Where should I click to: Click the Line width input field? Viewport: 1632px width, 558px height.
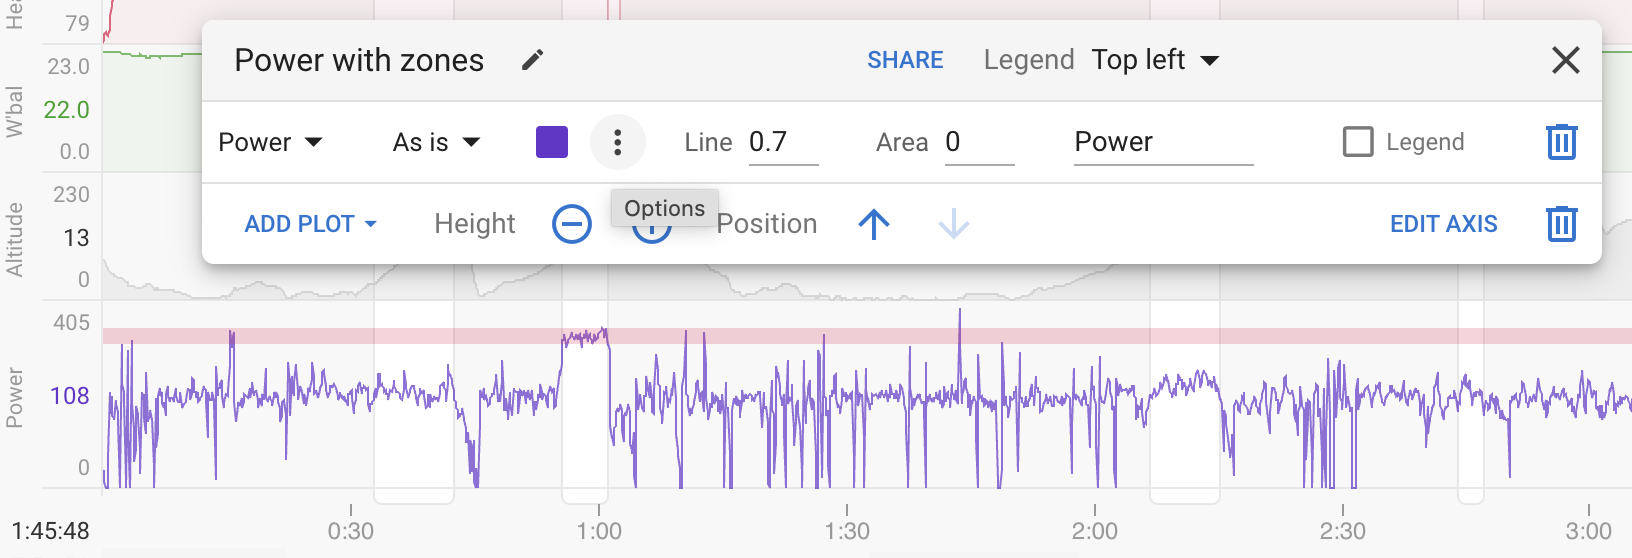click(783, 142)
